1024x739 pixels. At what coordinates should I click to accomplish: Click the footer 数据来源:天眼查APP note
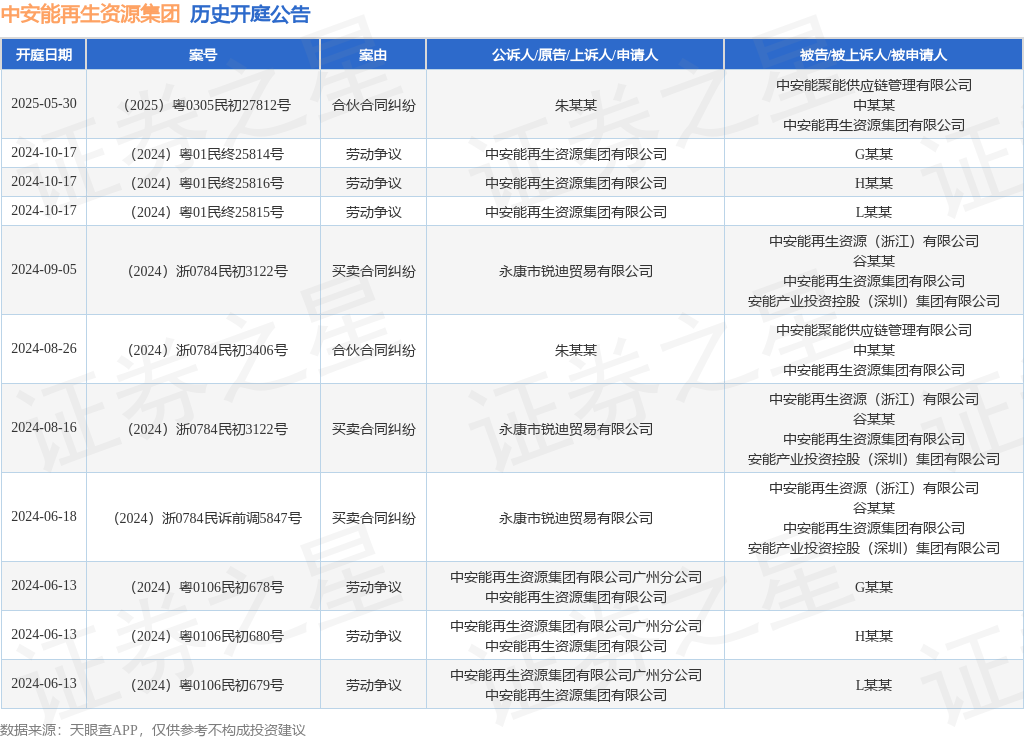pos(153,730)
